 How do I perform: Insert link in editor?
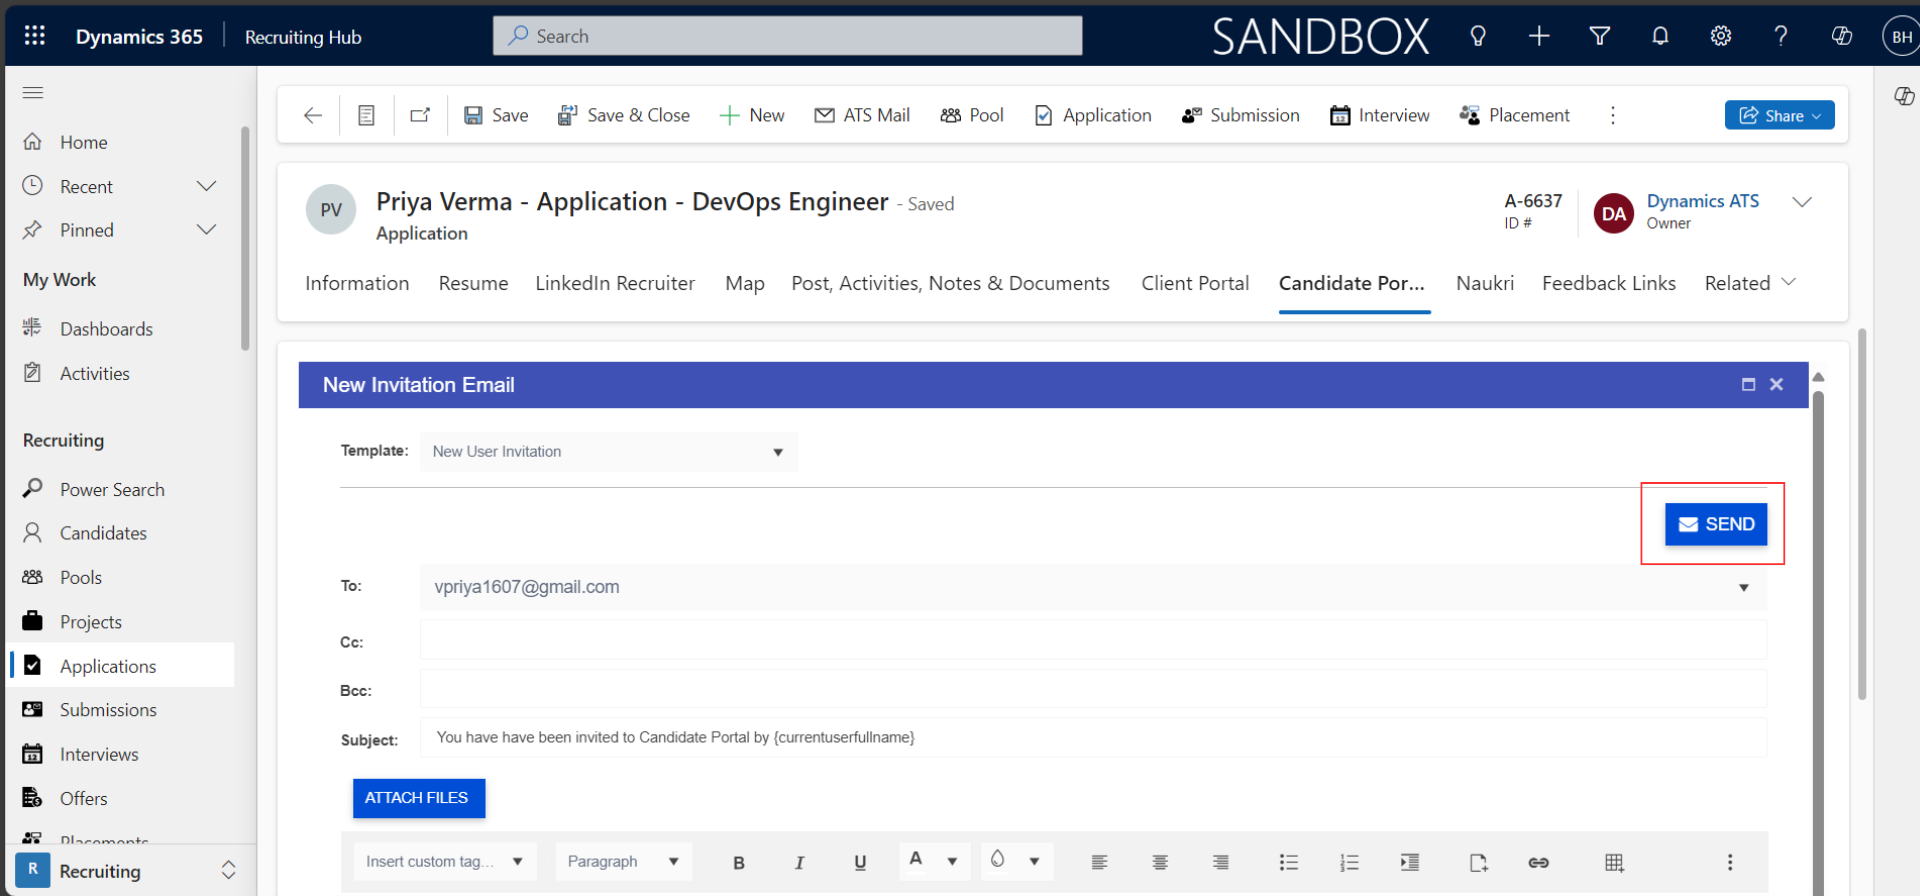[1538, 862]
